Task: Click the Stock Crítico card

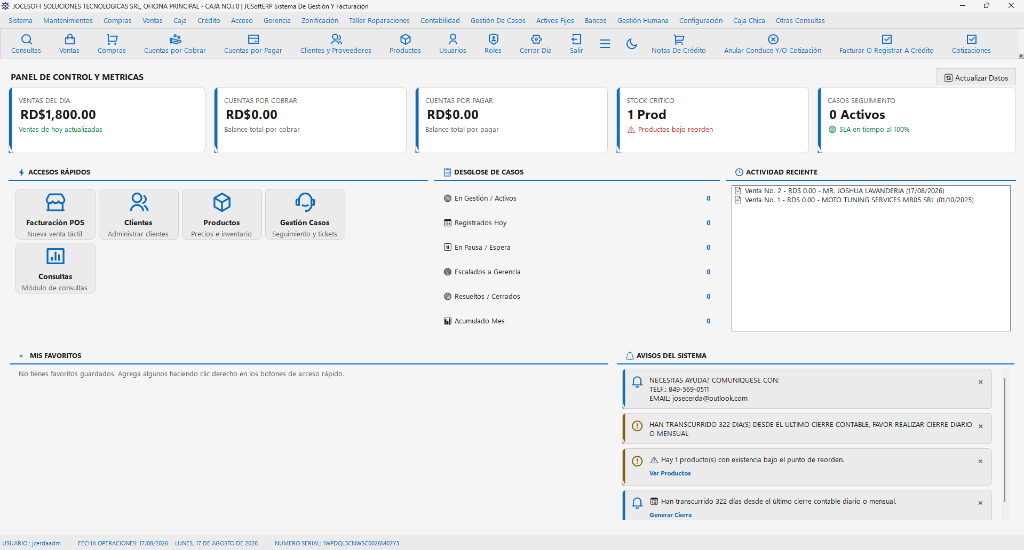Action: 713,120
